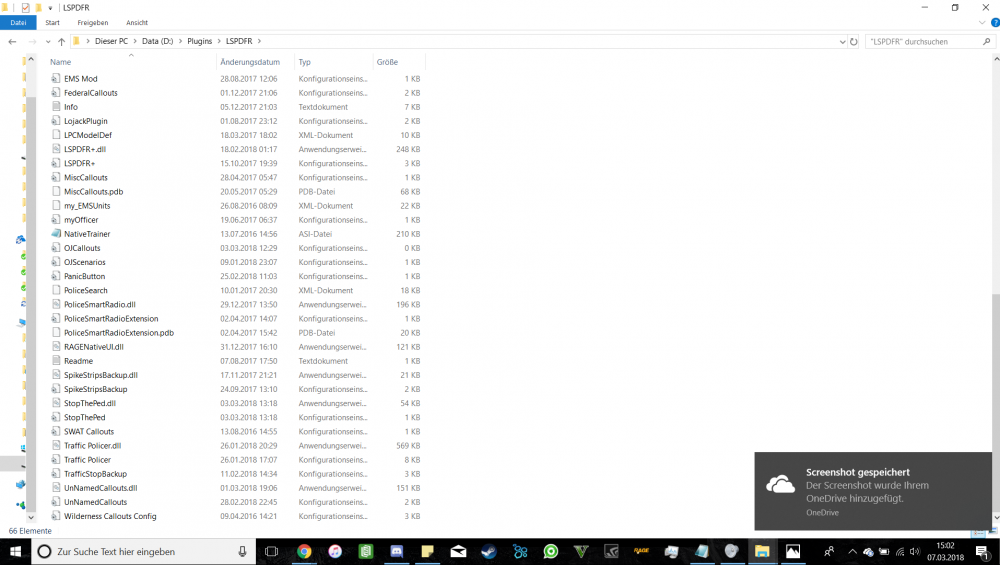Open Task View on the taskbar
Image resolution: width=1000 pixels, height=565 pixels.
[x=271, y=552]
